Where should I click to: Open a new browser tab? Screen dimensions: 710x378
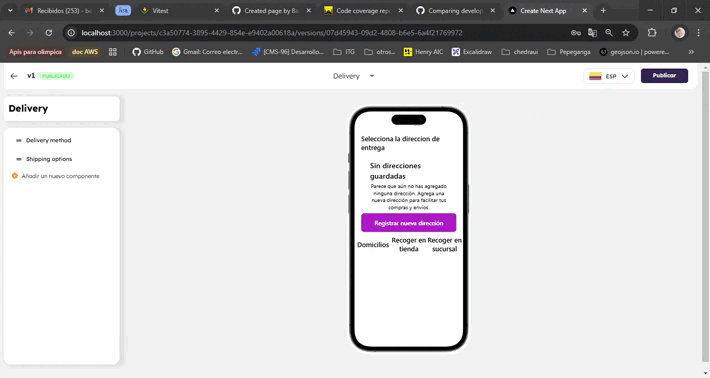[x=603, y=10]
